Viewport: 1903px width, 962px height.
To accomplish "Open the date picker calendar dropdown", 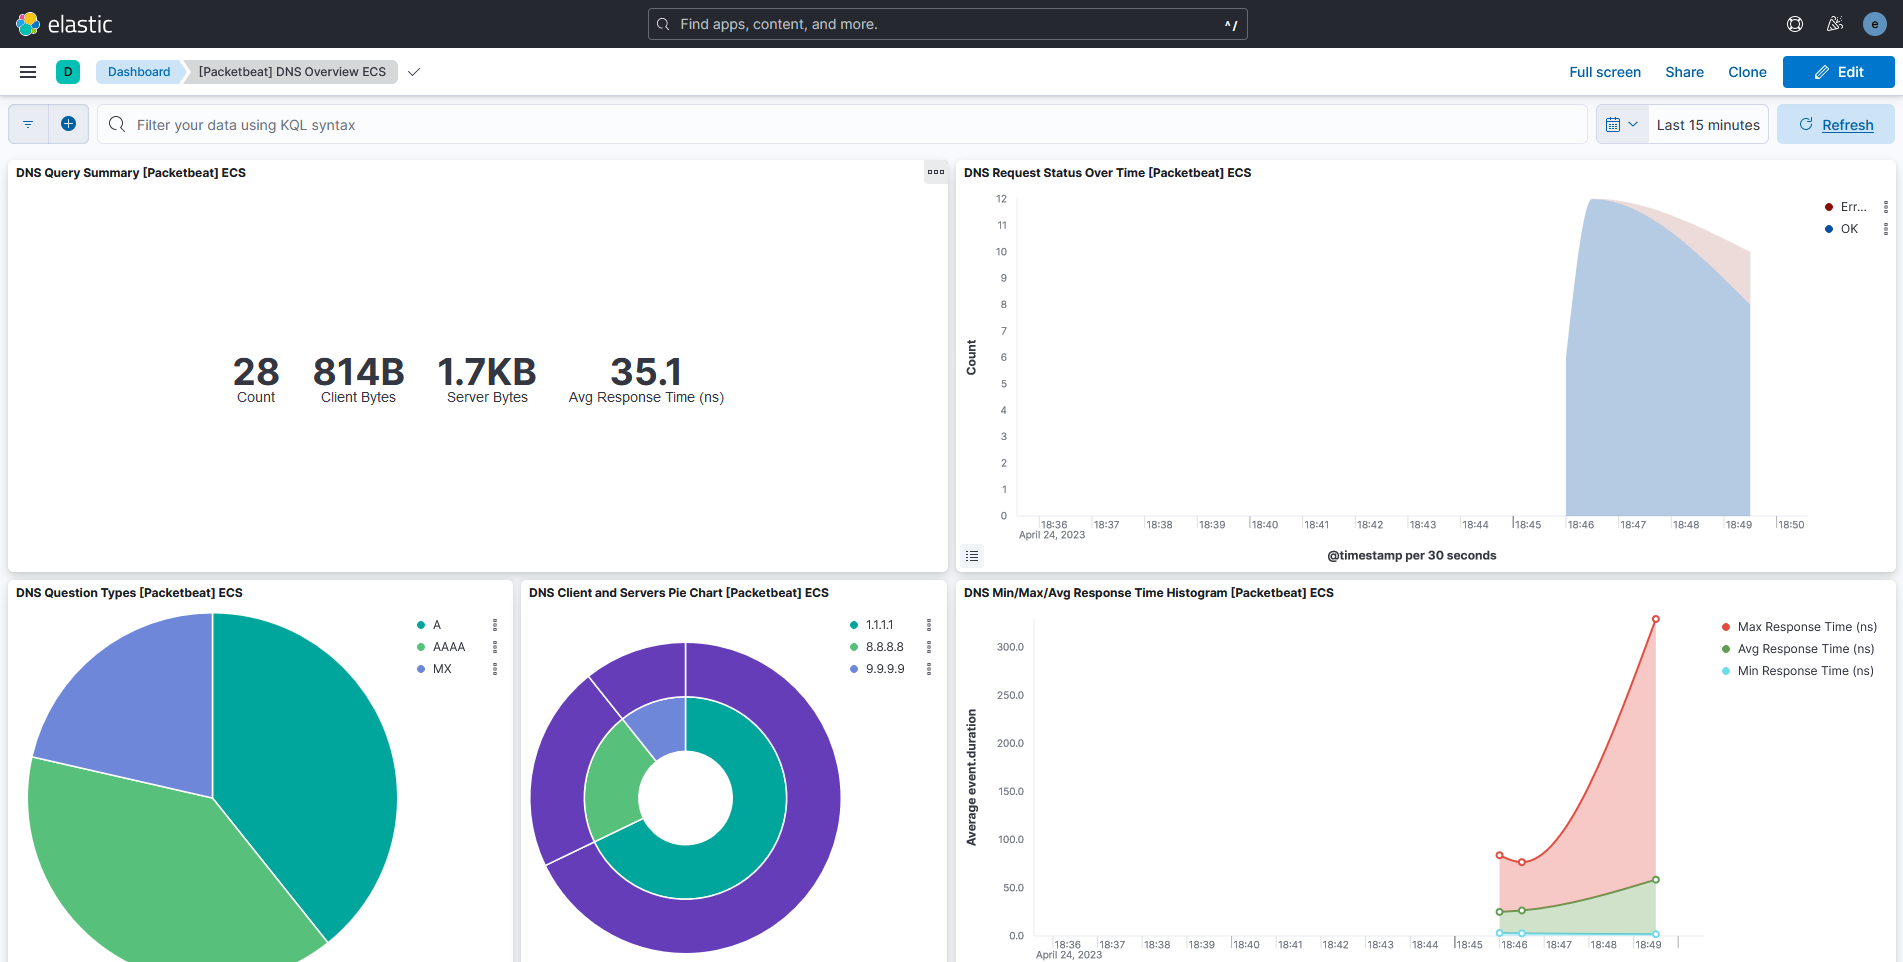I will tap(1621, 123).
